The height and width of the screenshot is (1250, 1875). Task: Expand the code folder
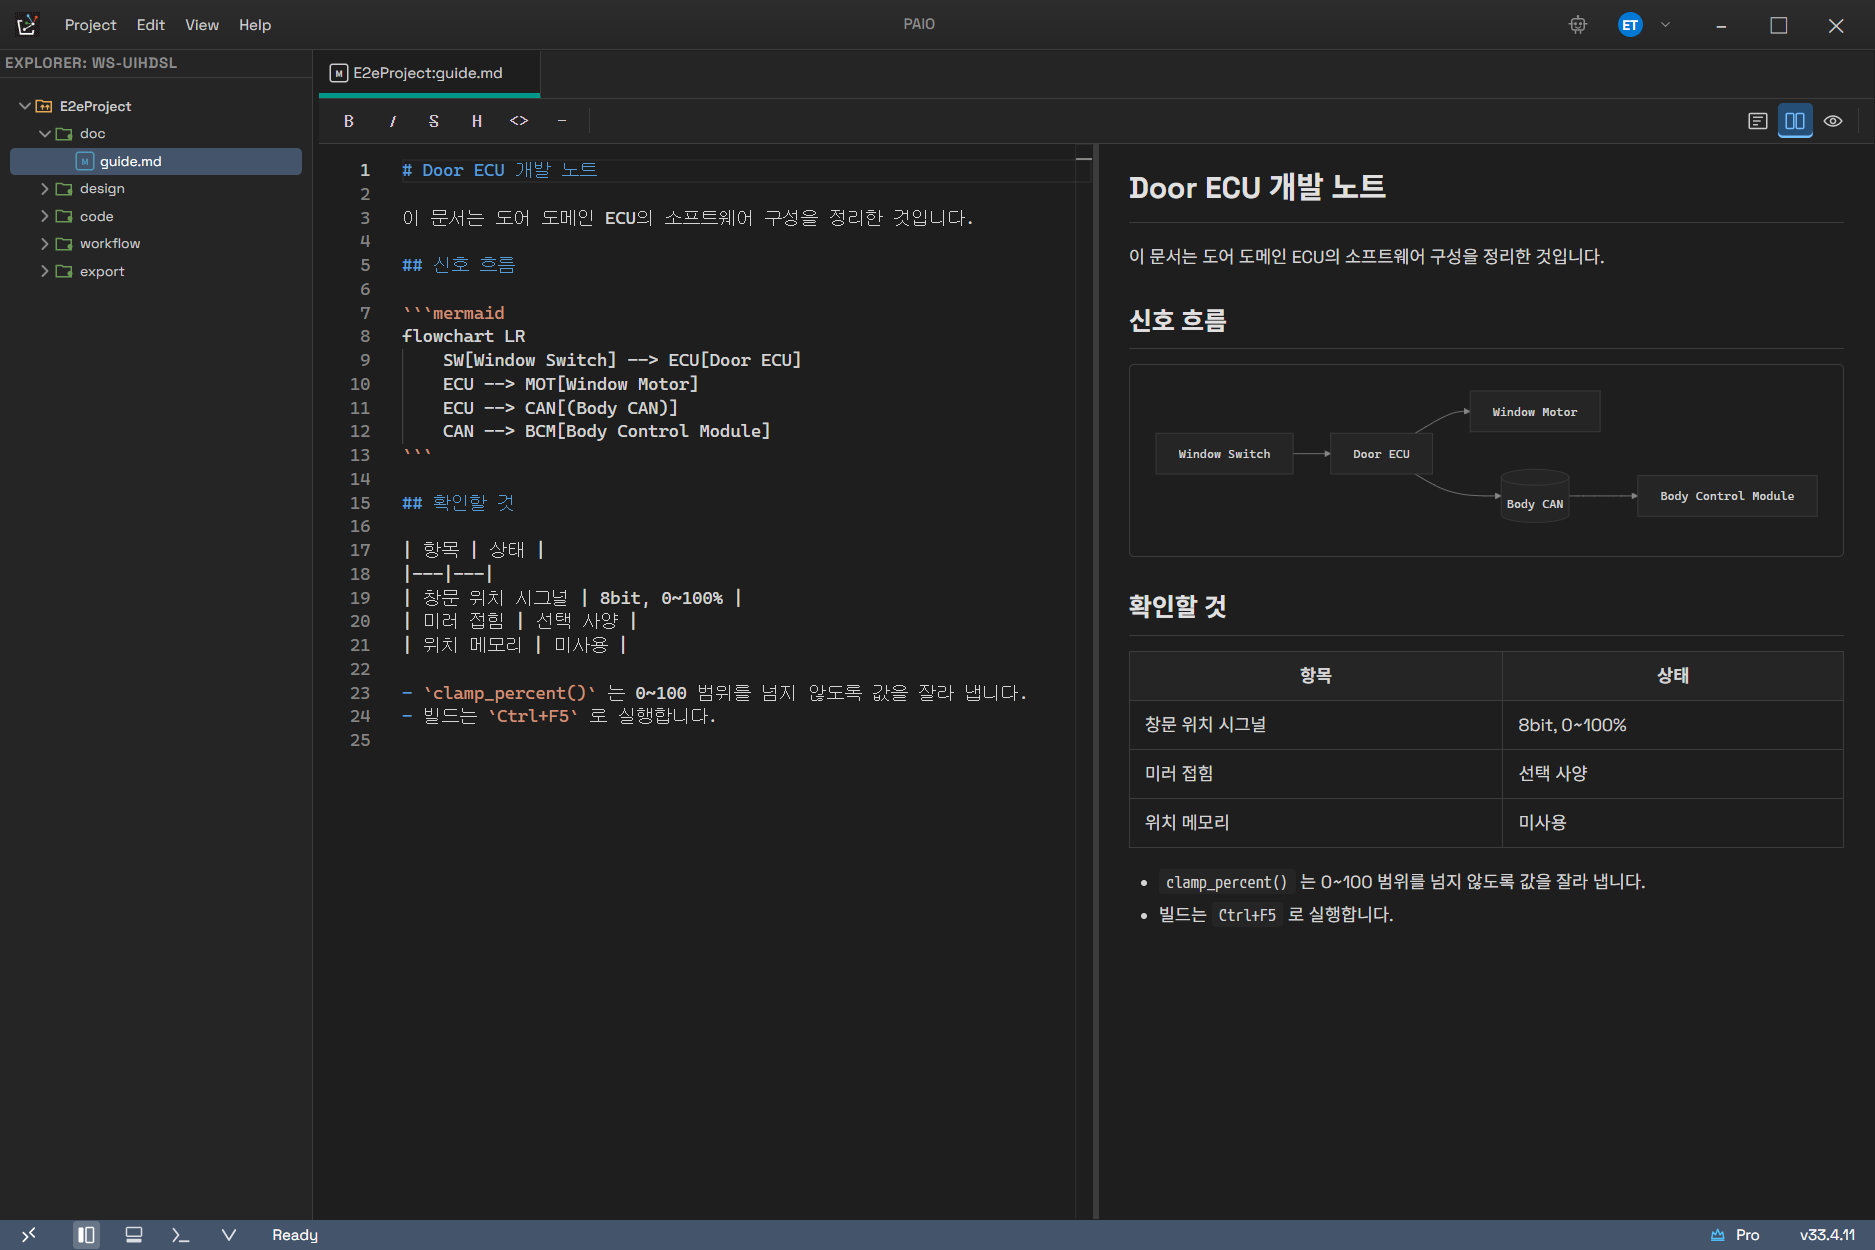coord(45,216)
